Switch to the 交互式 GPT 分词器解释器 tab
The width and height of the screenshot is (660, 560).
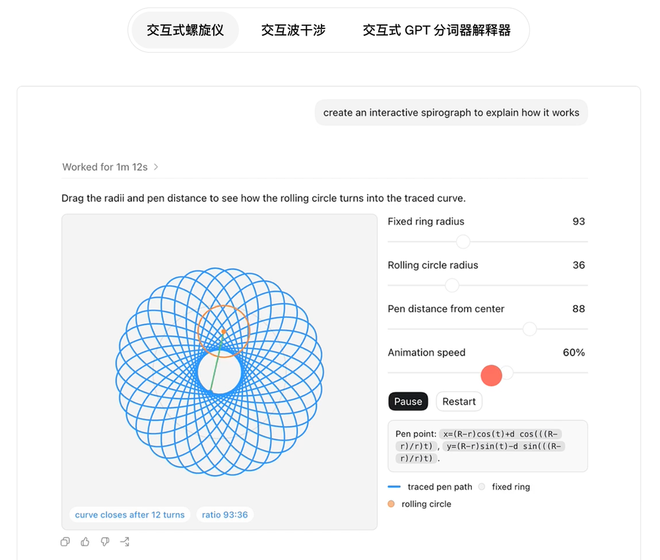[436, 30]
